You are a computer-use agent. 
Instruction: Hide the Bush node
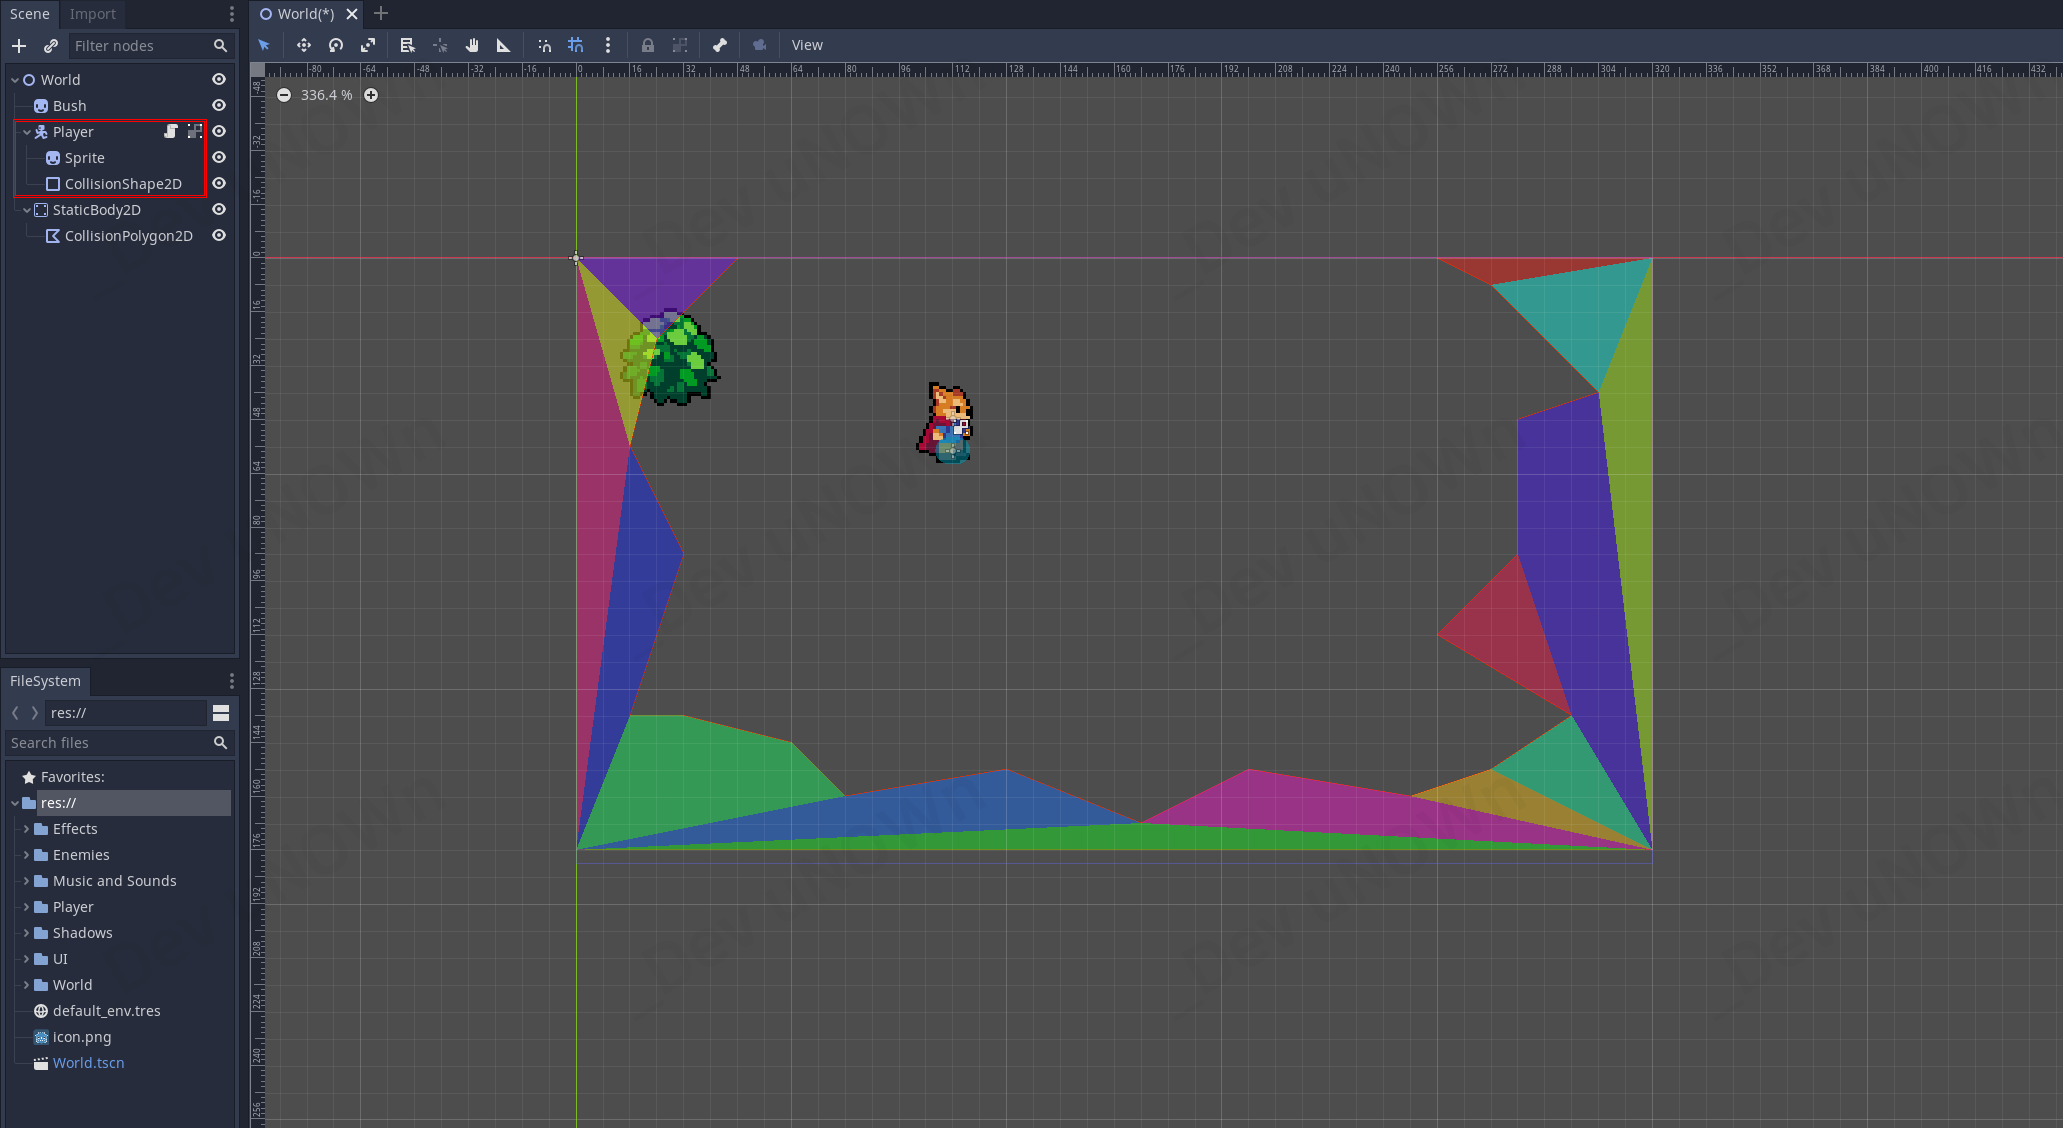tap(219, 106)
